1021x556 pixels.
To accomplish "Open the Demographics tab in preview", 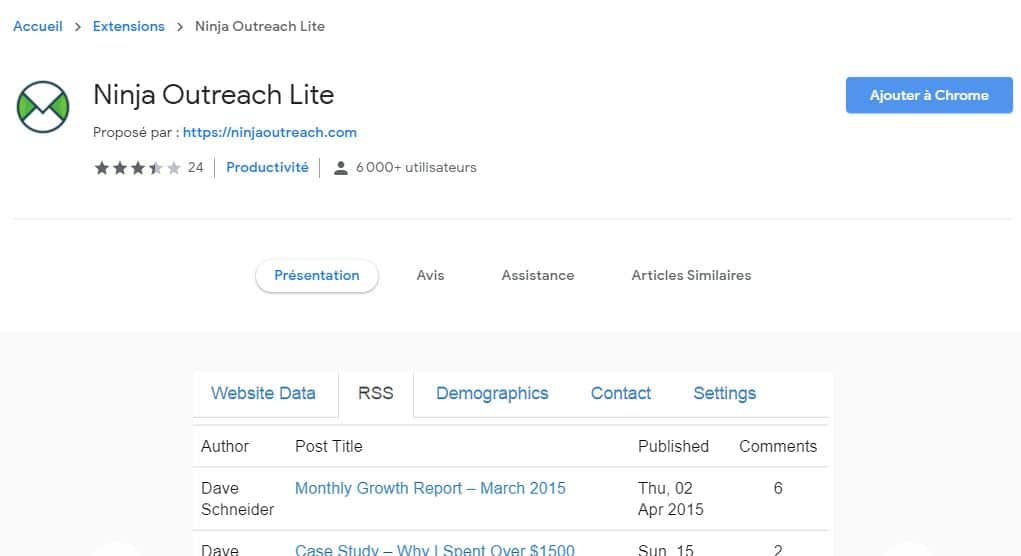I will coord(492,393).
